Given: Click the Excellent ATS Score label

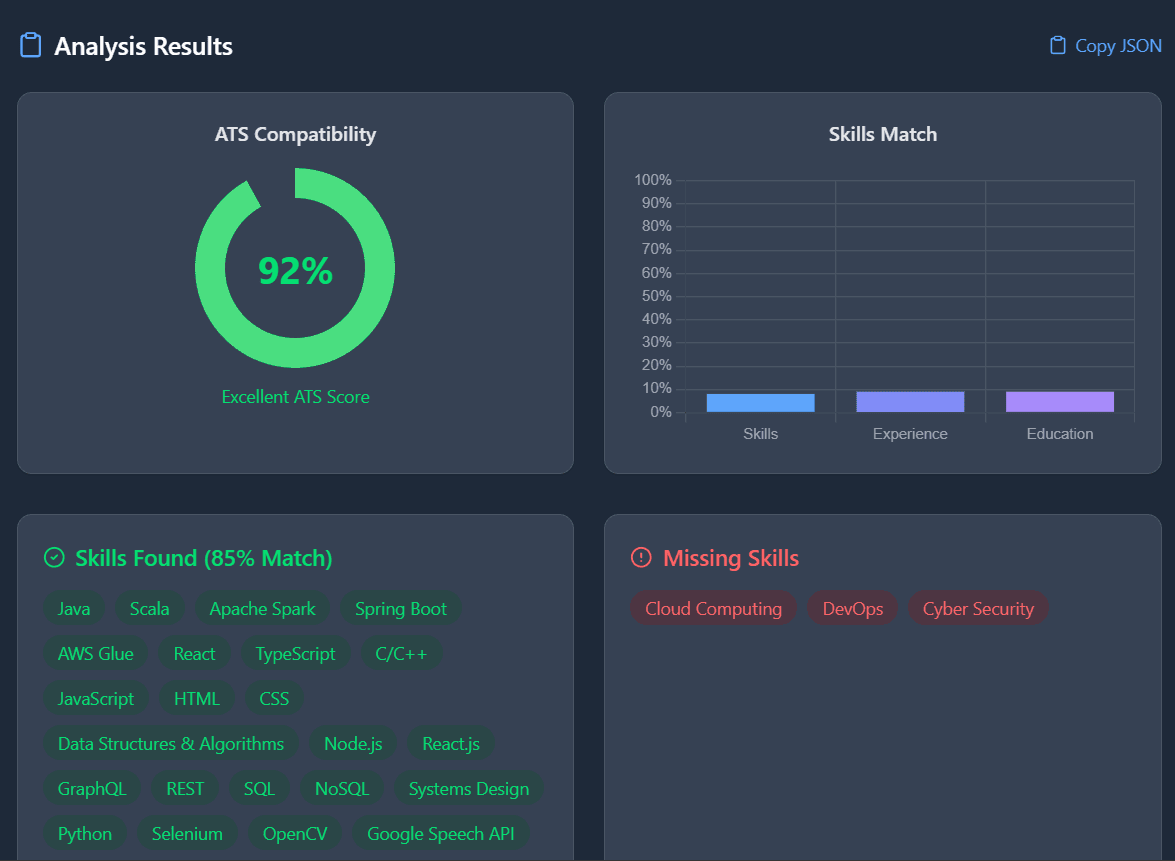Looking at the screenshot, I should (x=295, y=396).
